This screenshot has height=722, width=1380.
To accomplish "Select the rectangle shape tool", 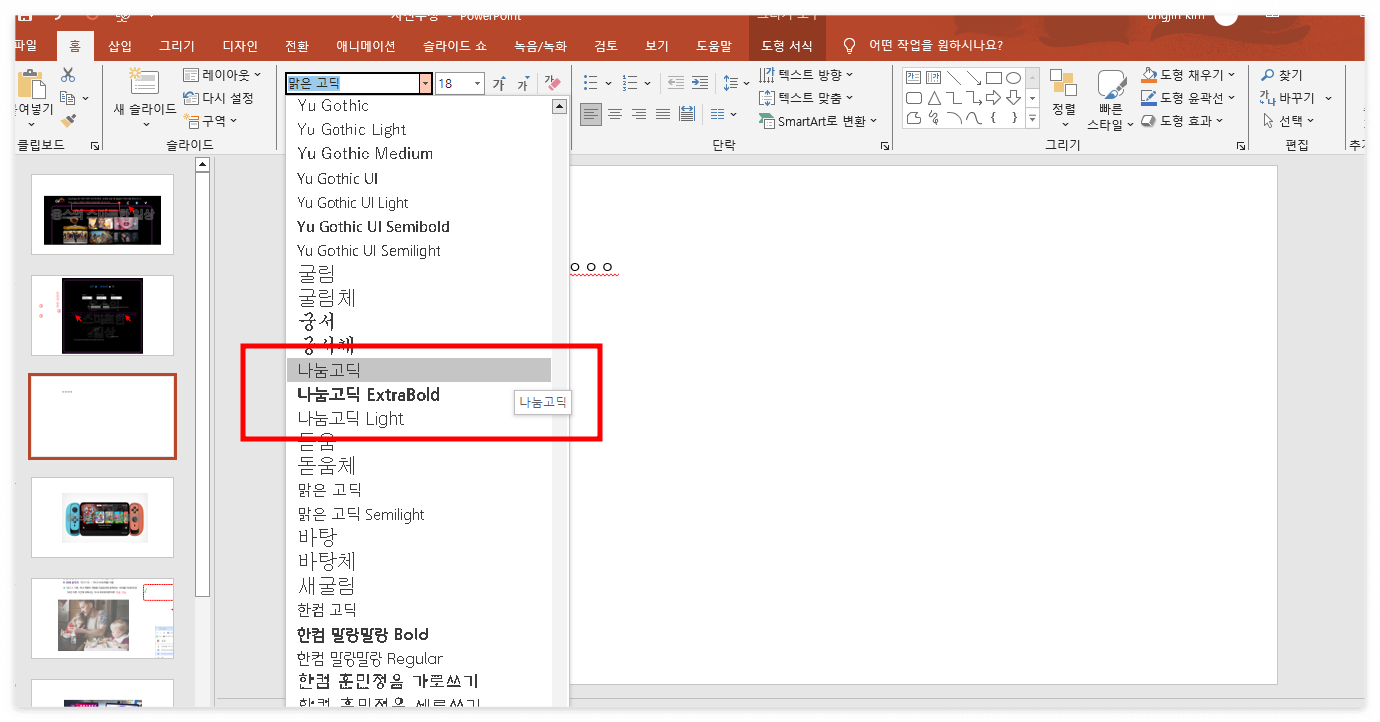I will 994,78.
